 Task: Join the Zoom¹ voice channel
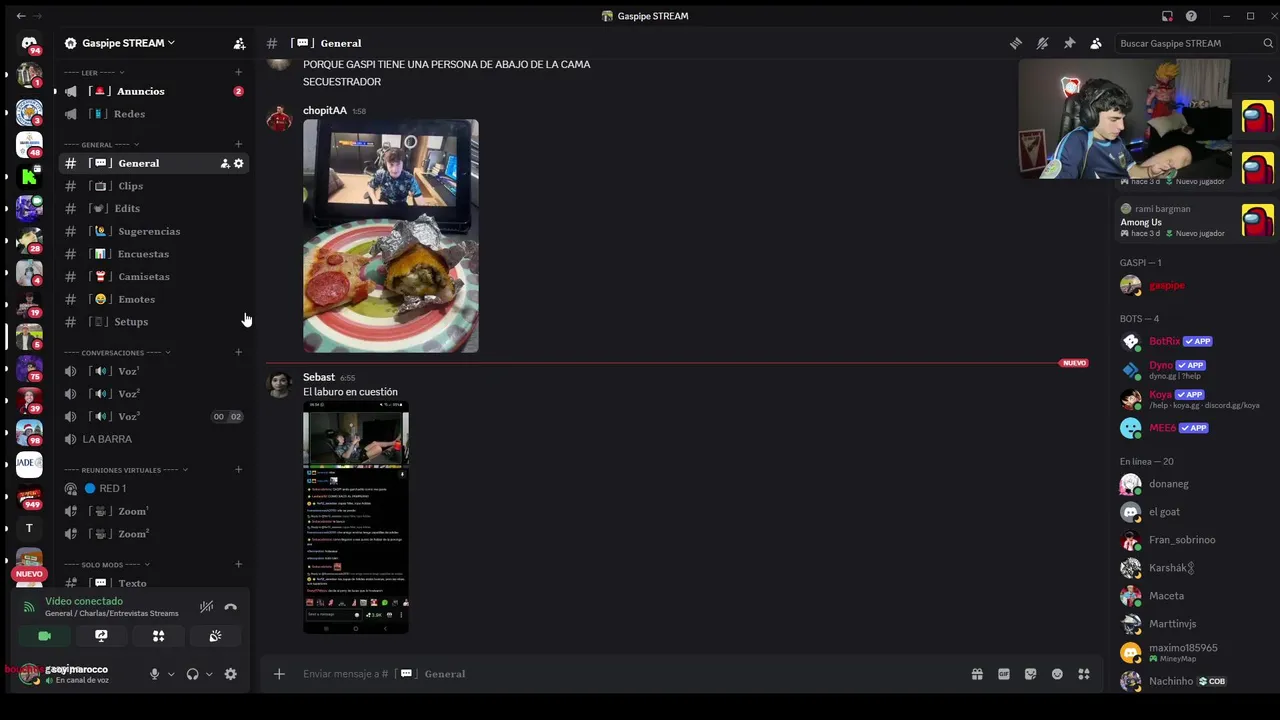[153, 511]
